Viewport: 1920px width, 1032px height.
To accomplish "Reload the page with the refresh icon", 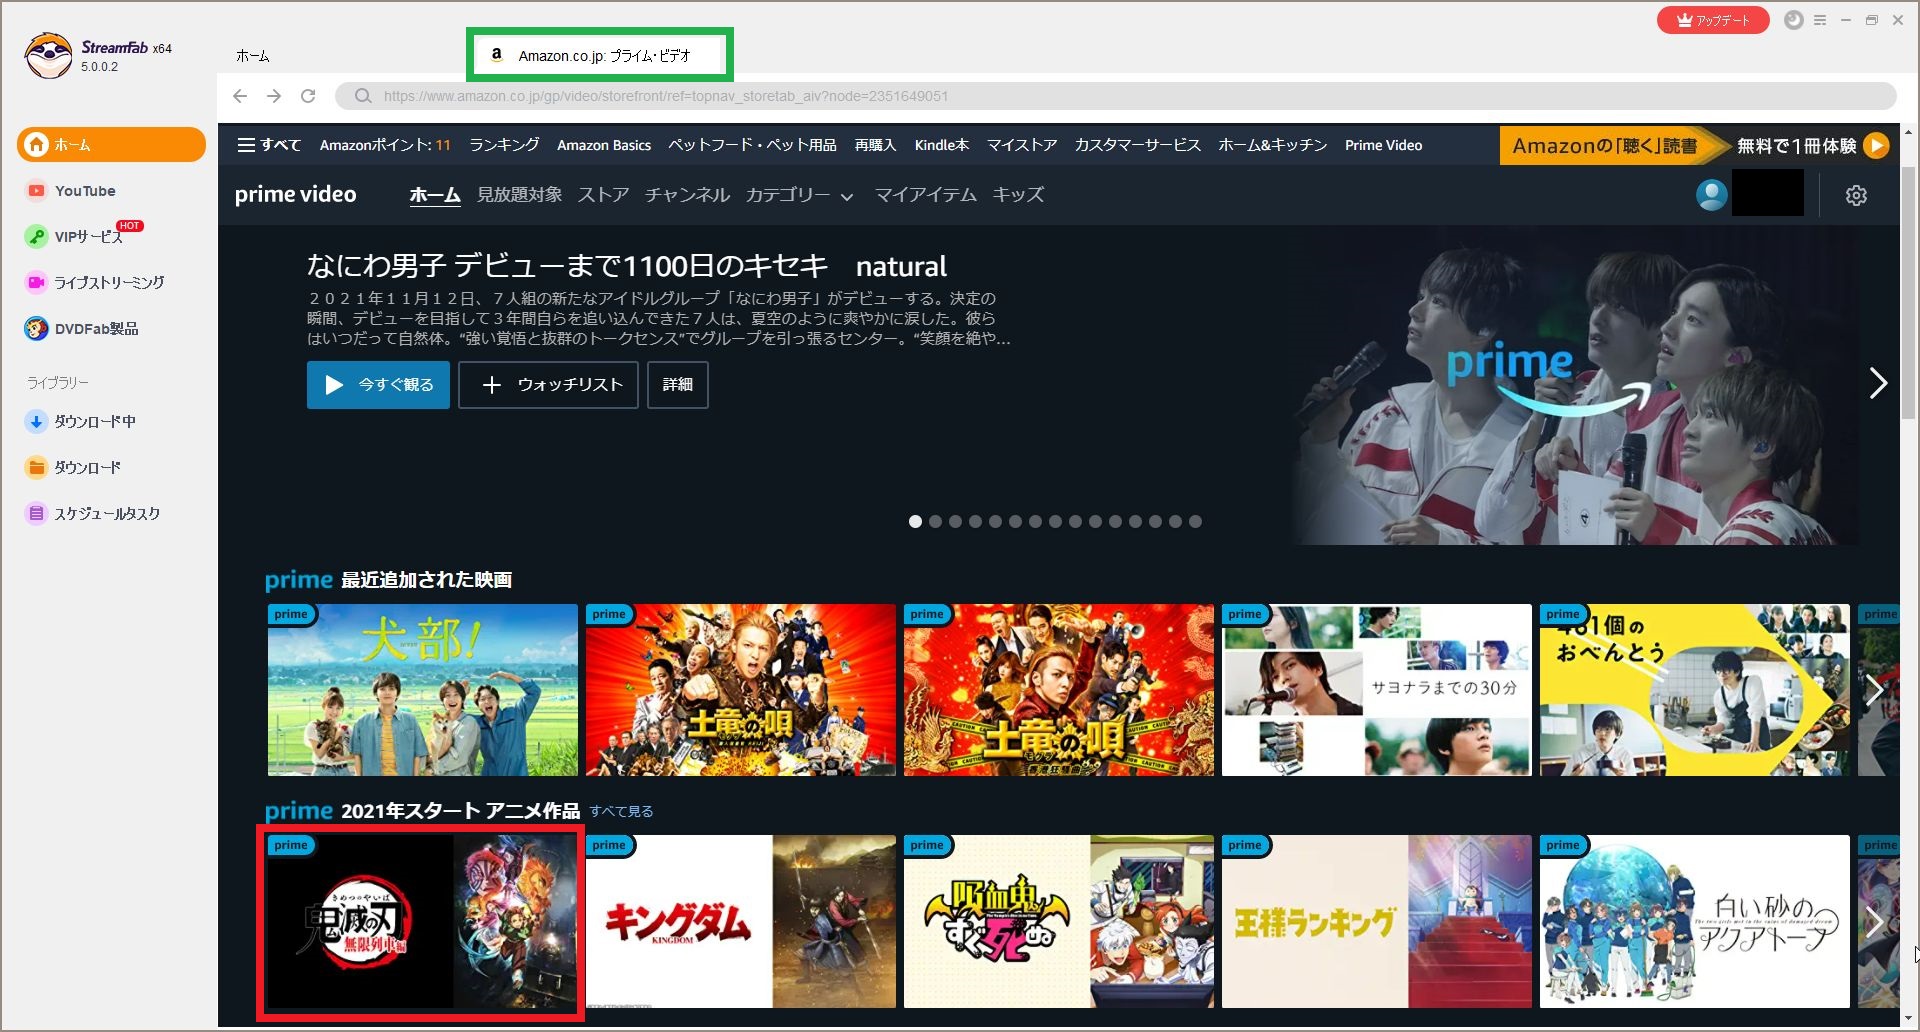I will 308,96.
